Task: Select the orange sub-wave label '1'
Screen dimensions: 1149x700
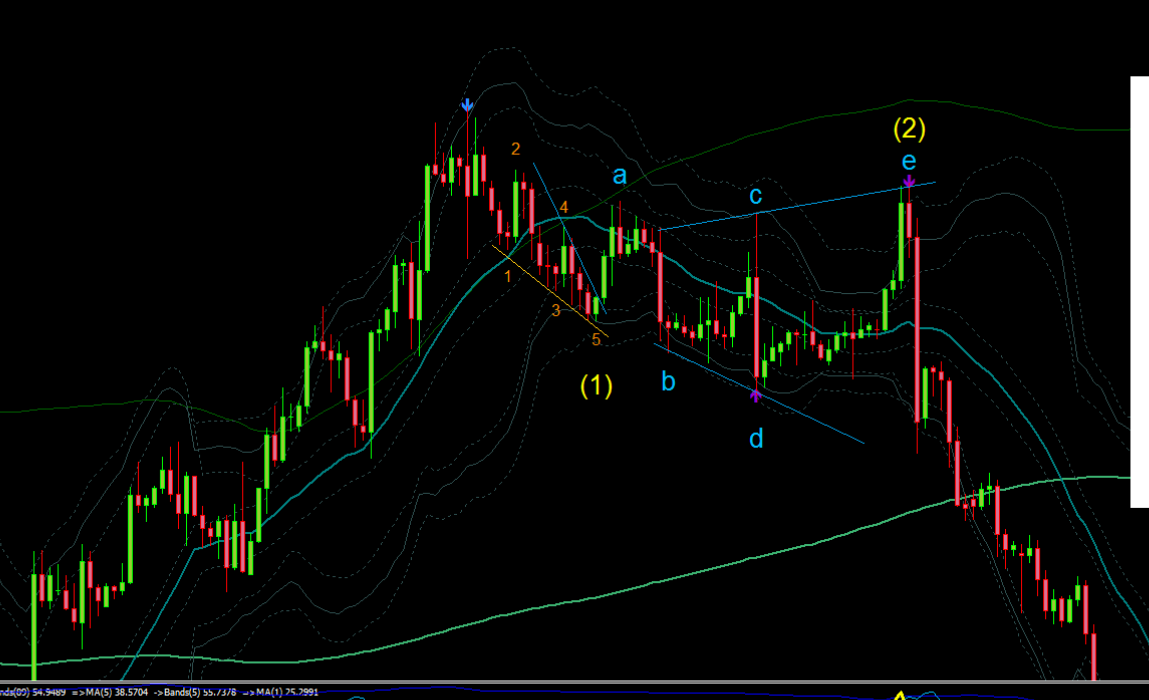Action: click(x=507, y=277)
